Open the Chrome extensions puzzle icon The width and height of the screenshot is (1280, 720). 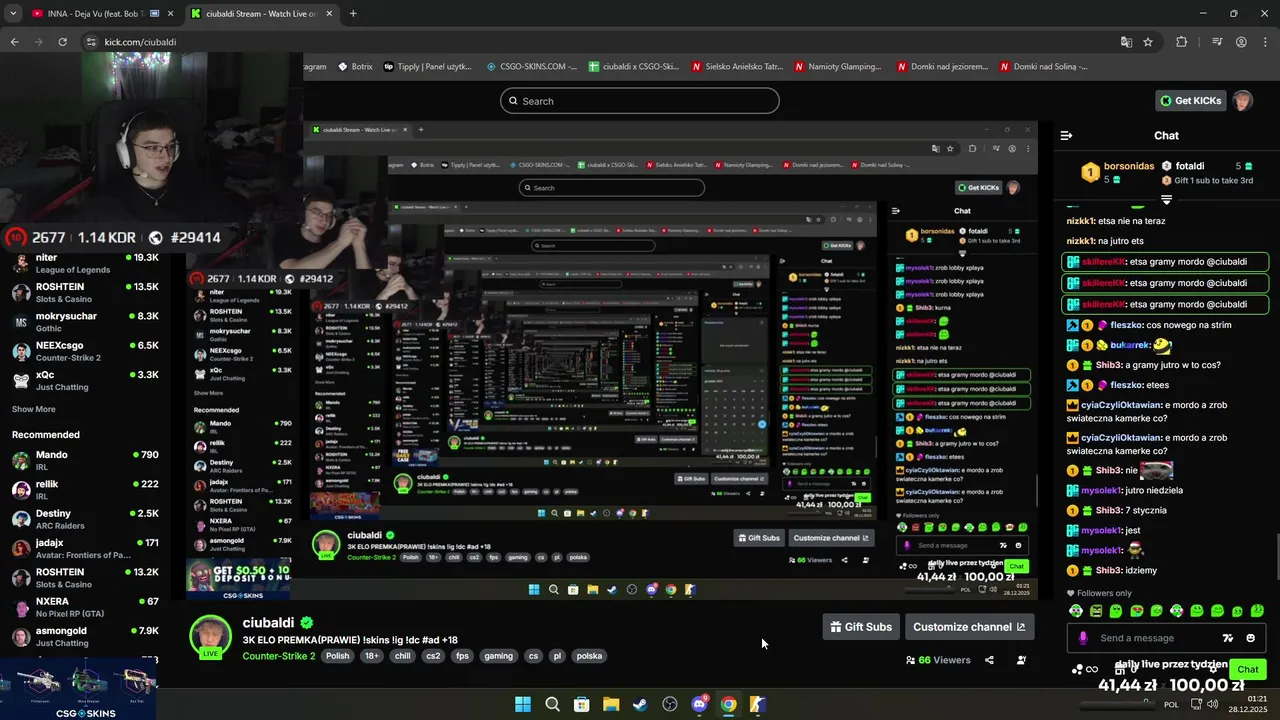(x=1181, y=42)
